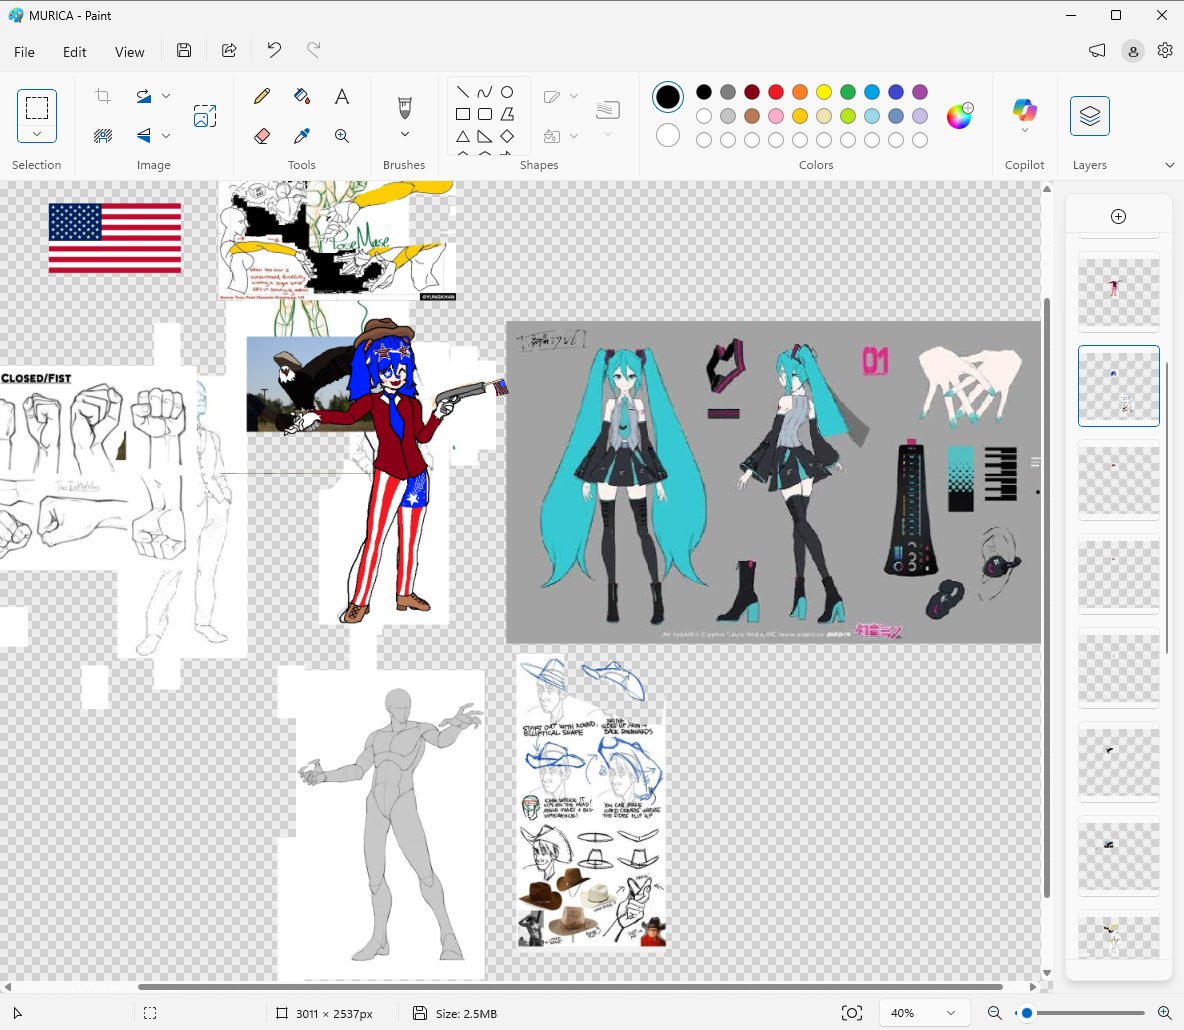Select the Polygon shape

507,114
